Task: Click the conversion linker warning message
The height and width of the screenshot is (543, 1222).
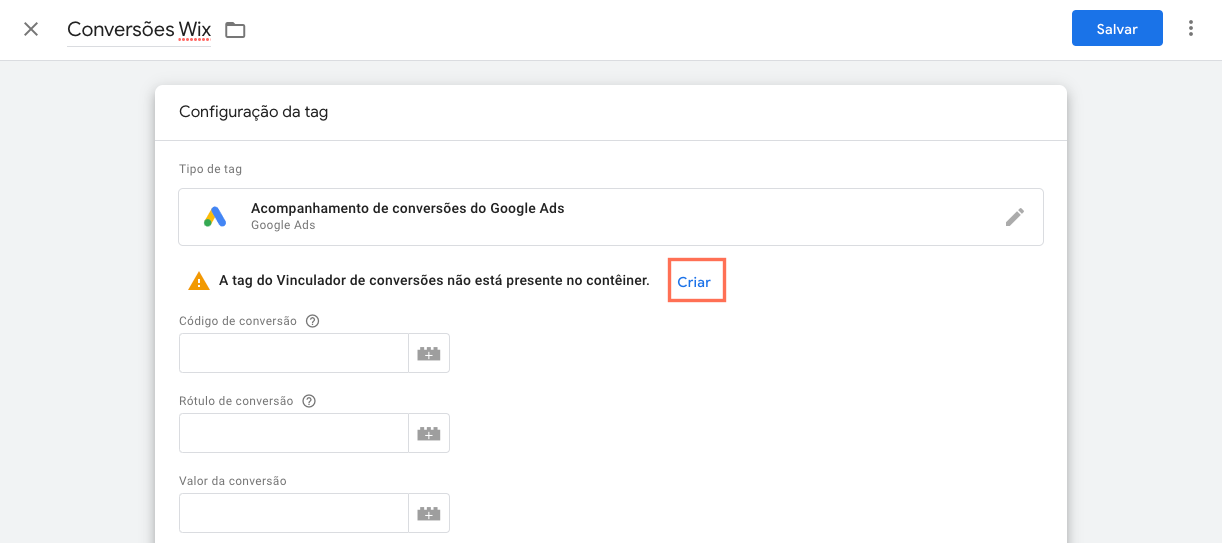Action: (x=434, y=281)
